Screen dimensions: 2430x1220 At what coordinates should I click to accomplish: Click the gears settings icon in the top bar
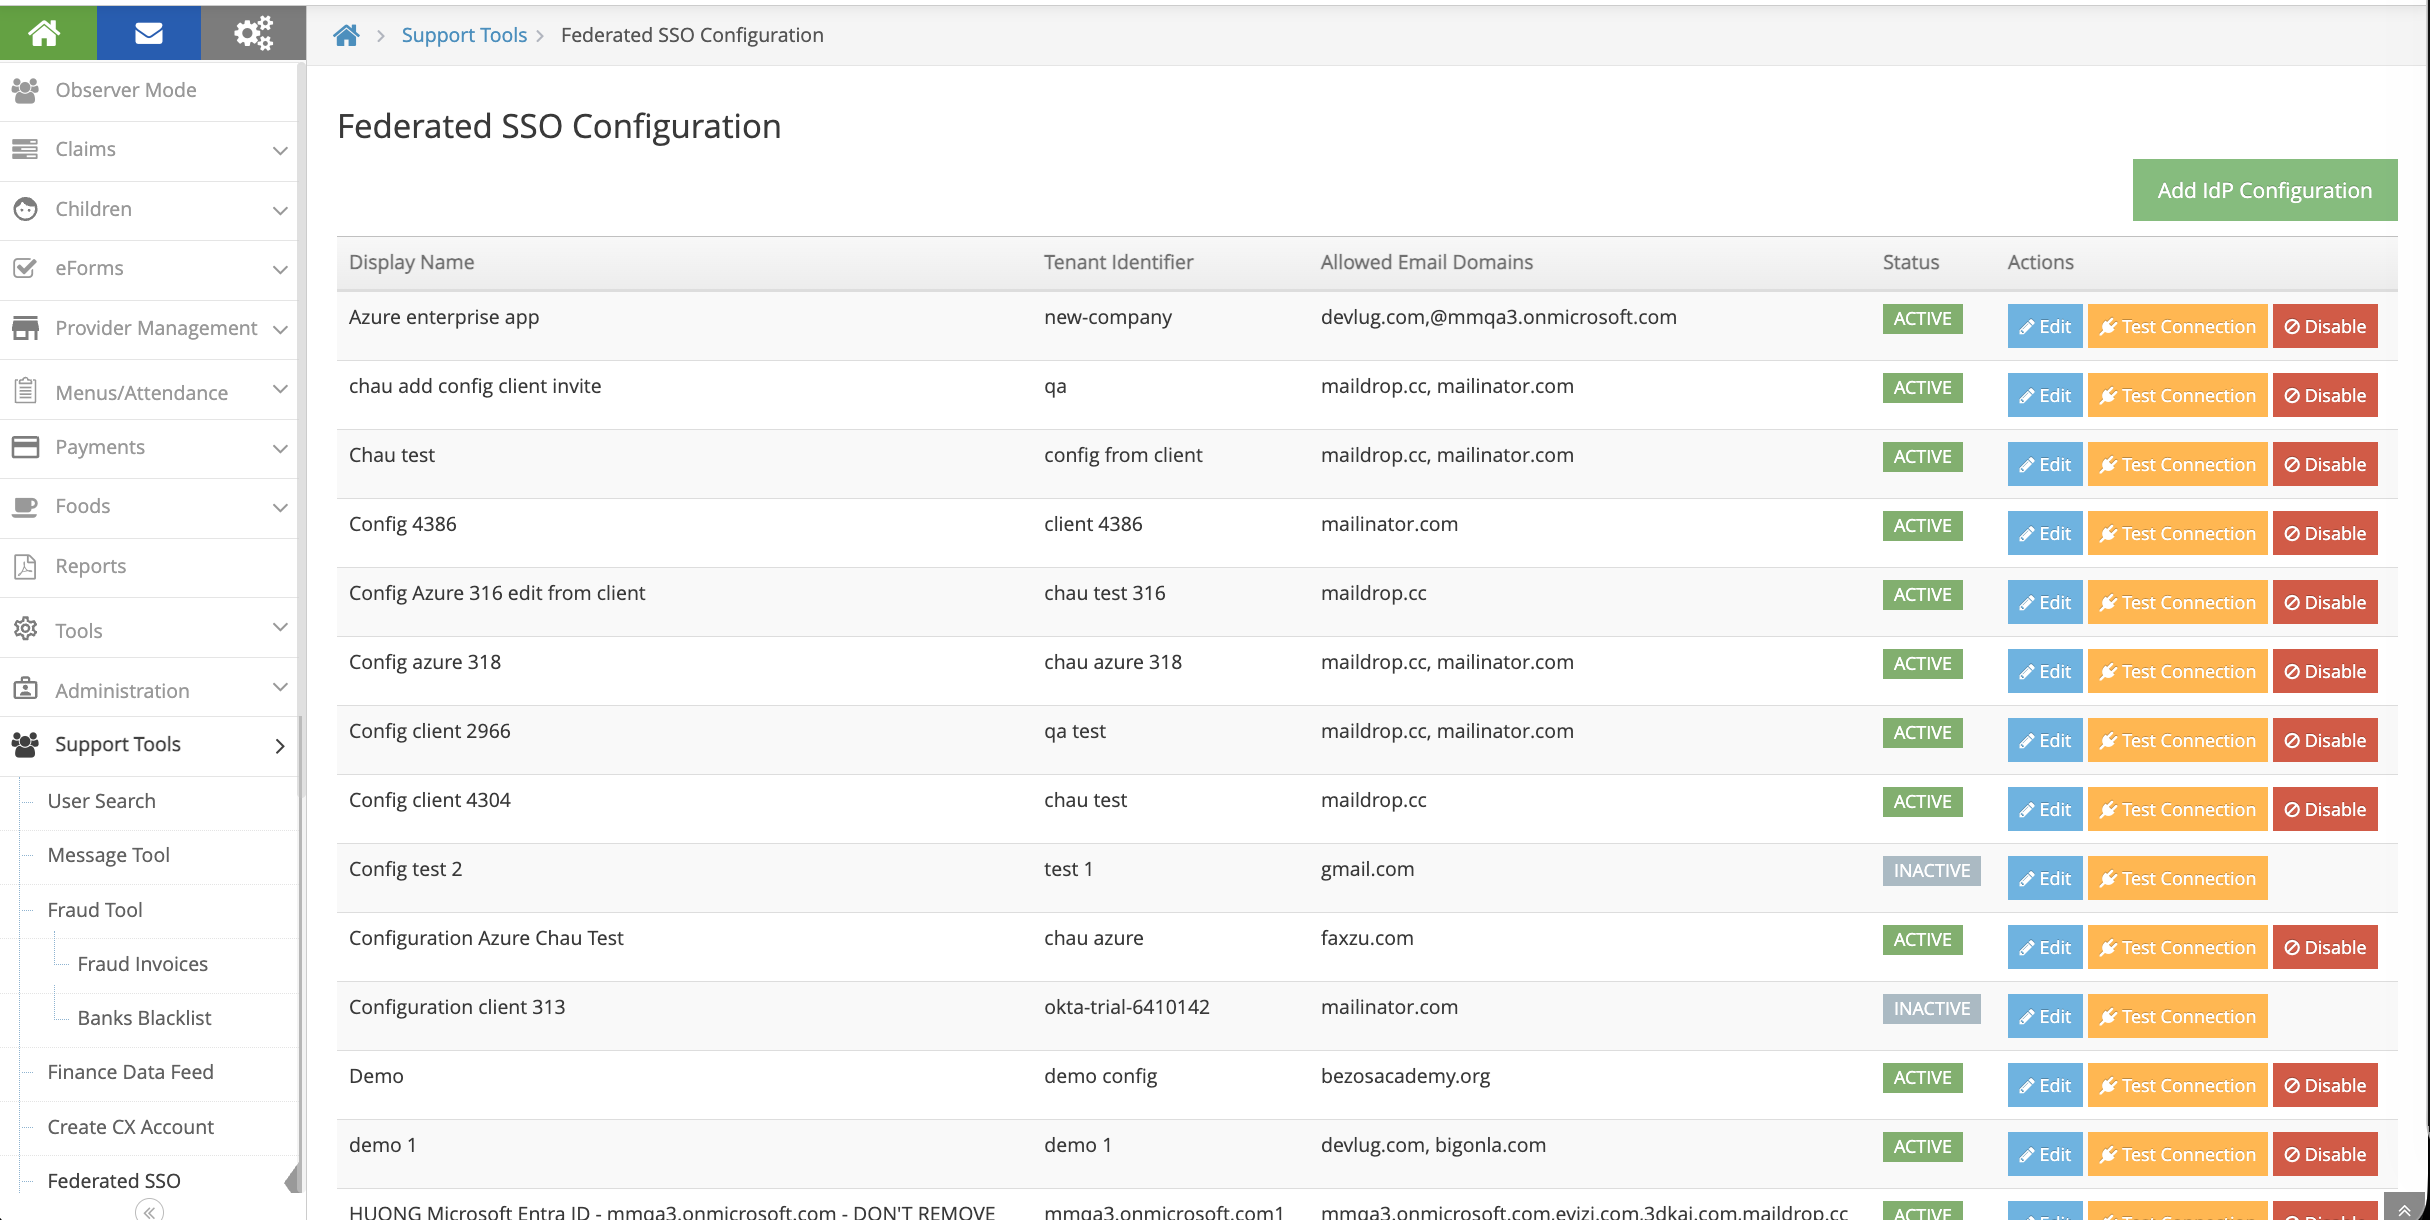252,31
